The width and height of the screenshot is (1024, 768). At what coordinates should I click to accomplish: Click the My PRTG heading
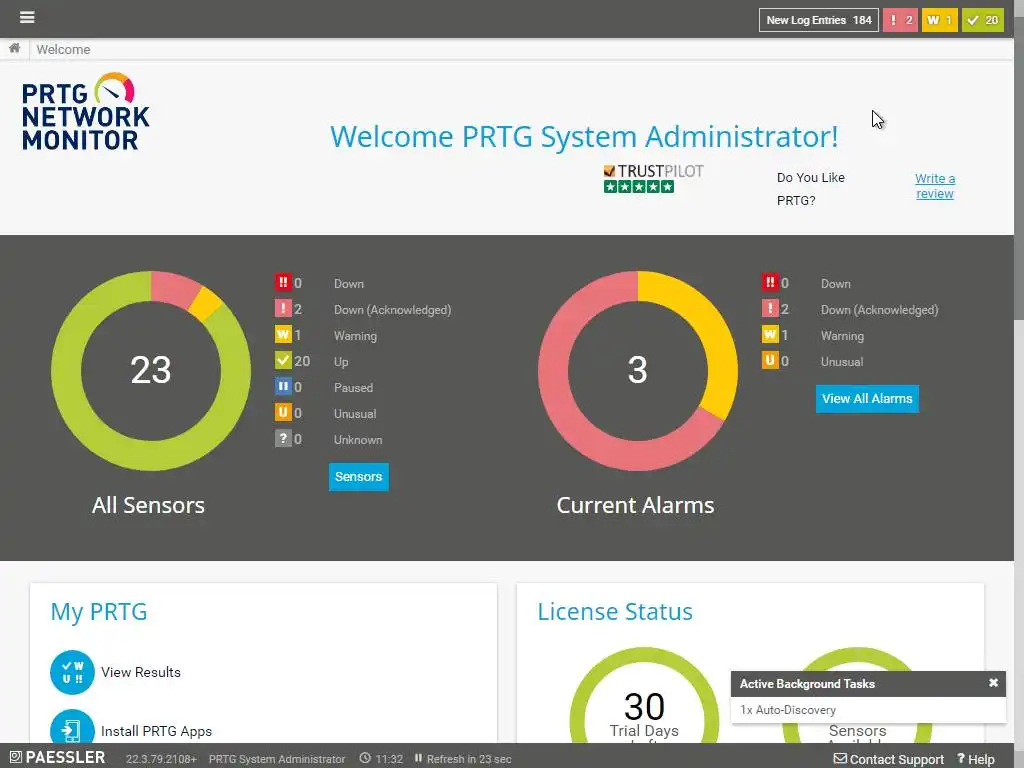[x=99, y=612]
